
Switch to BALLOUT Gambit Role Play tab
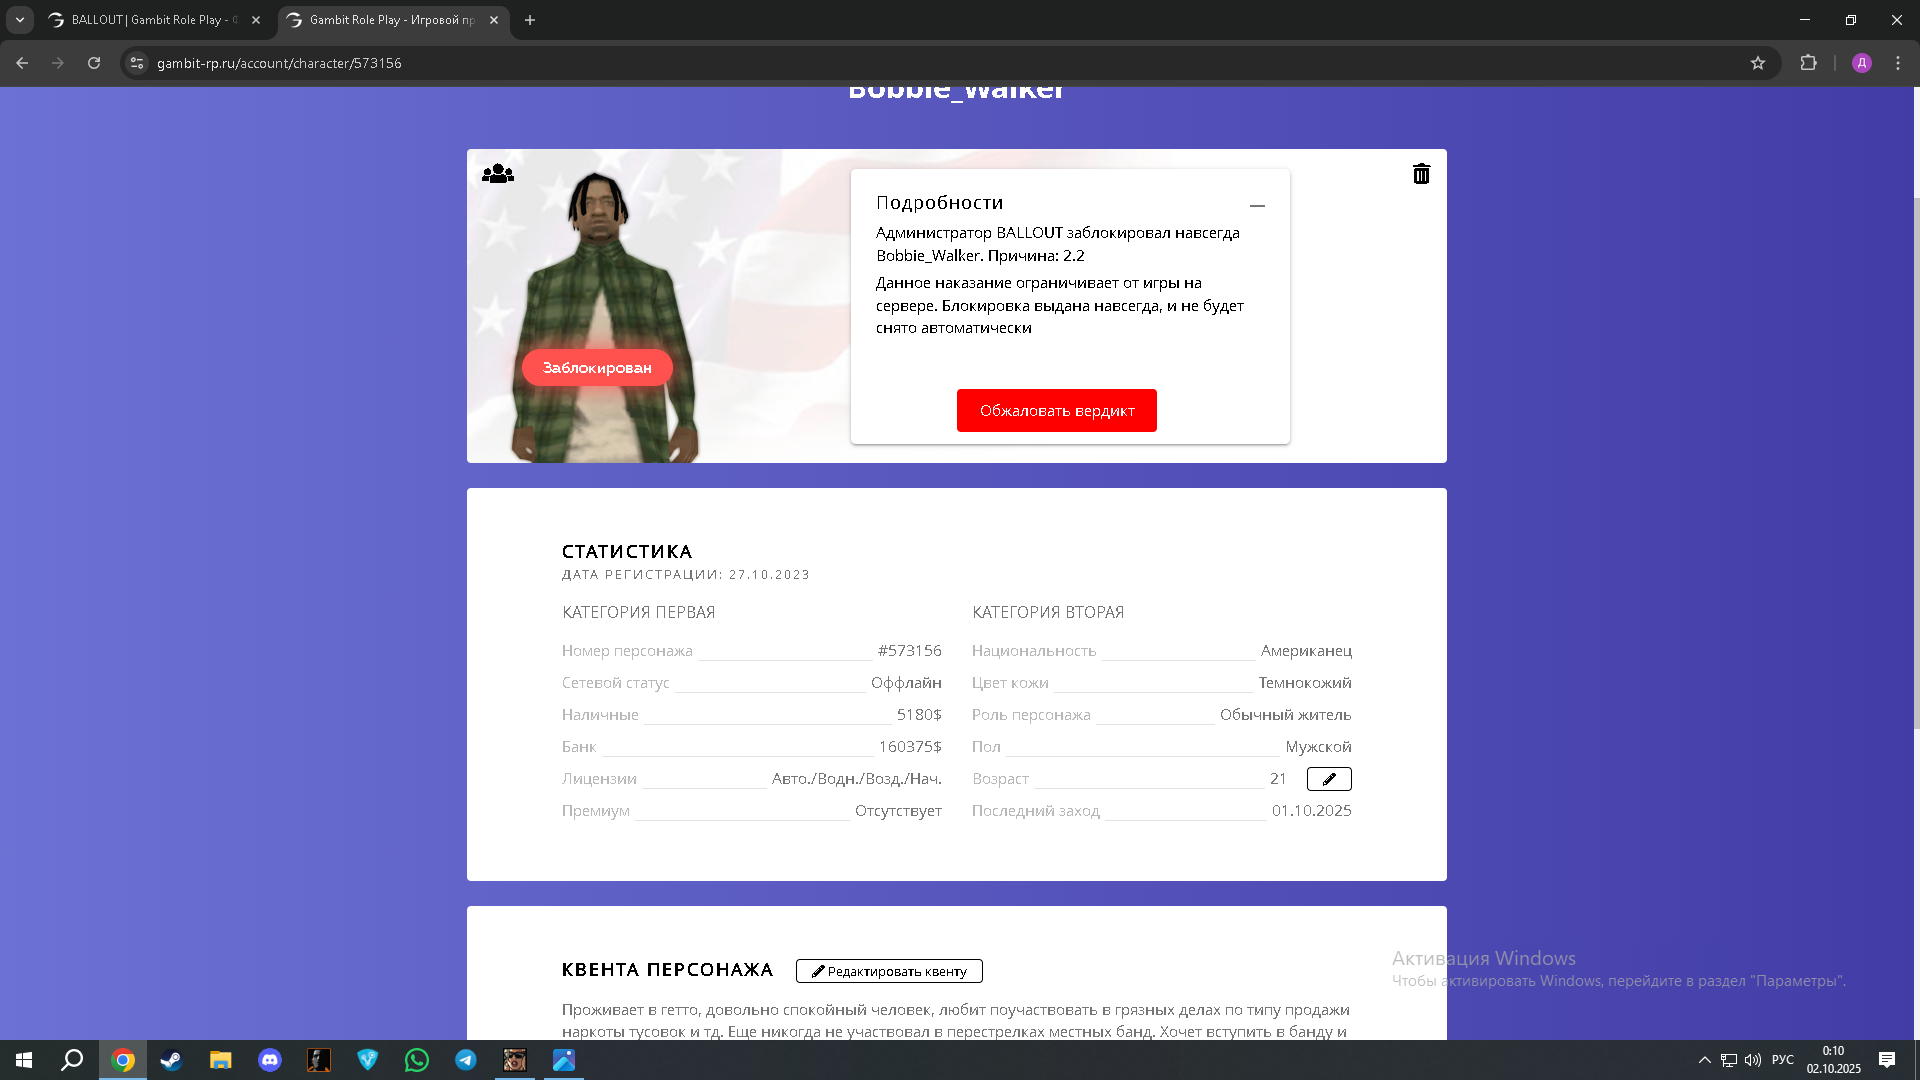[150, 20]
